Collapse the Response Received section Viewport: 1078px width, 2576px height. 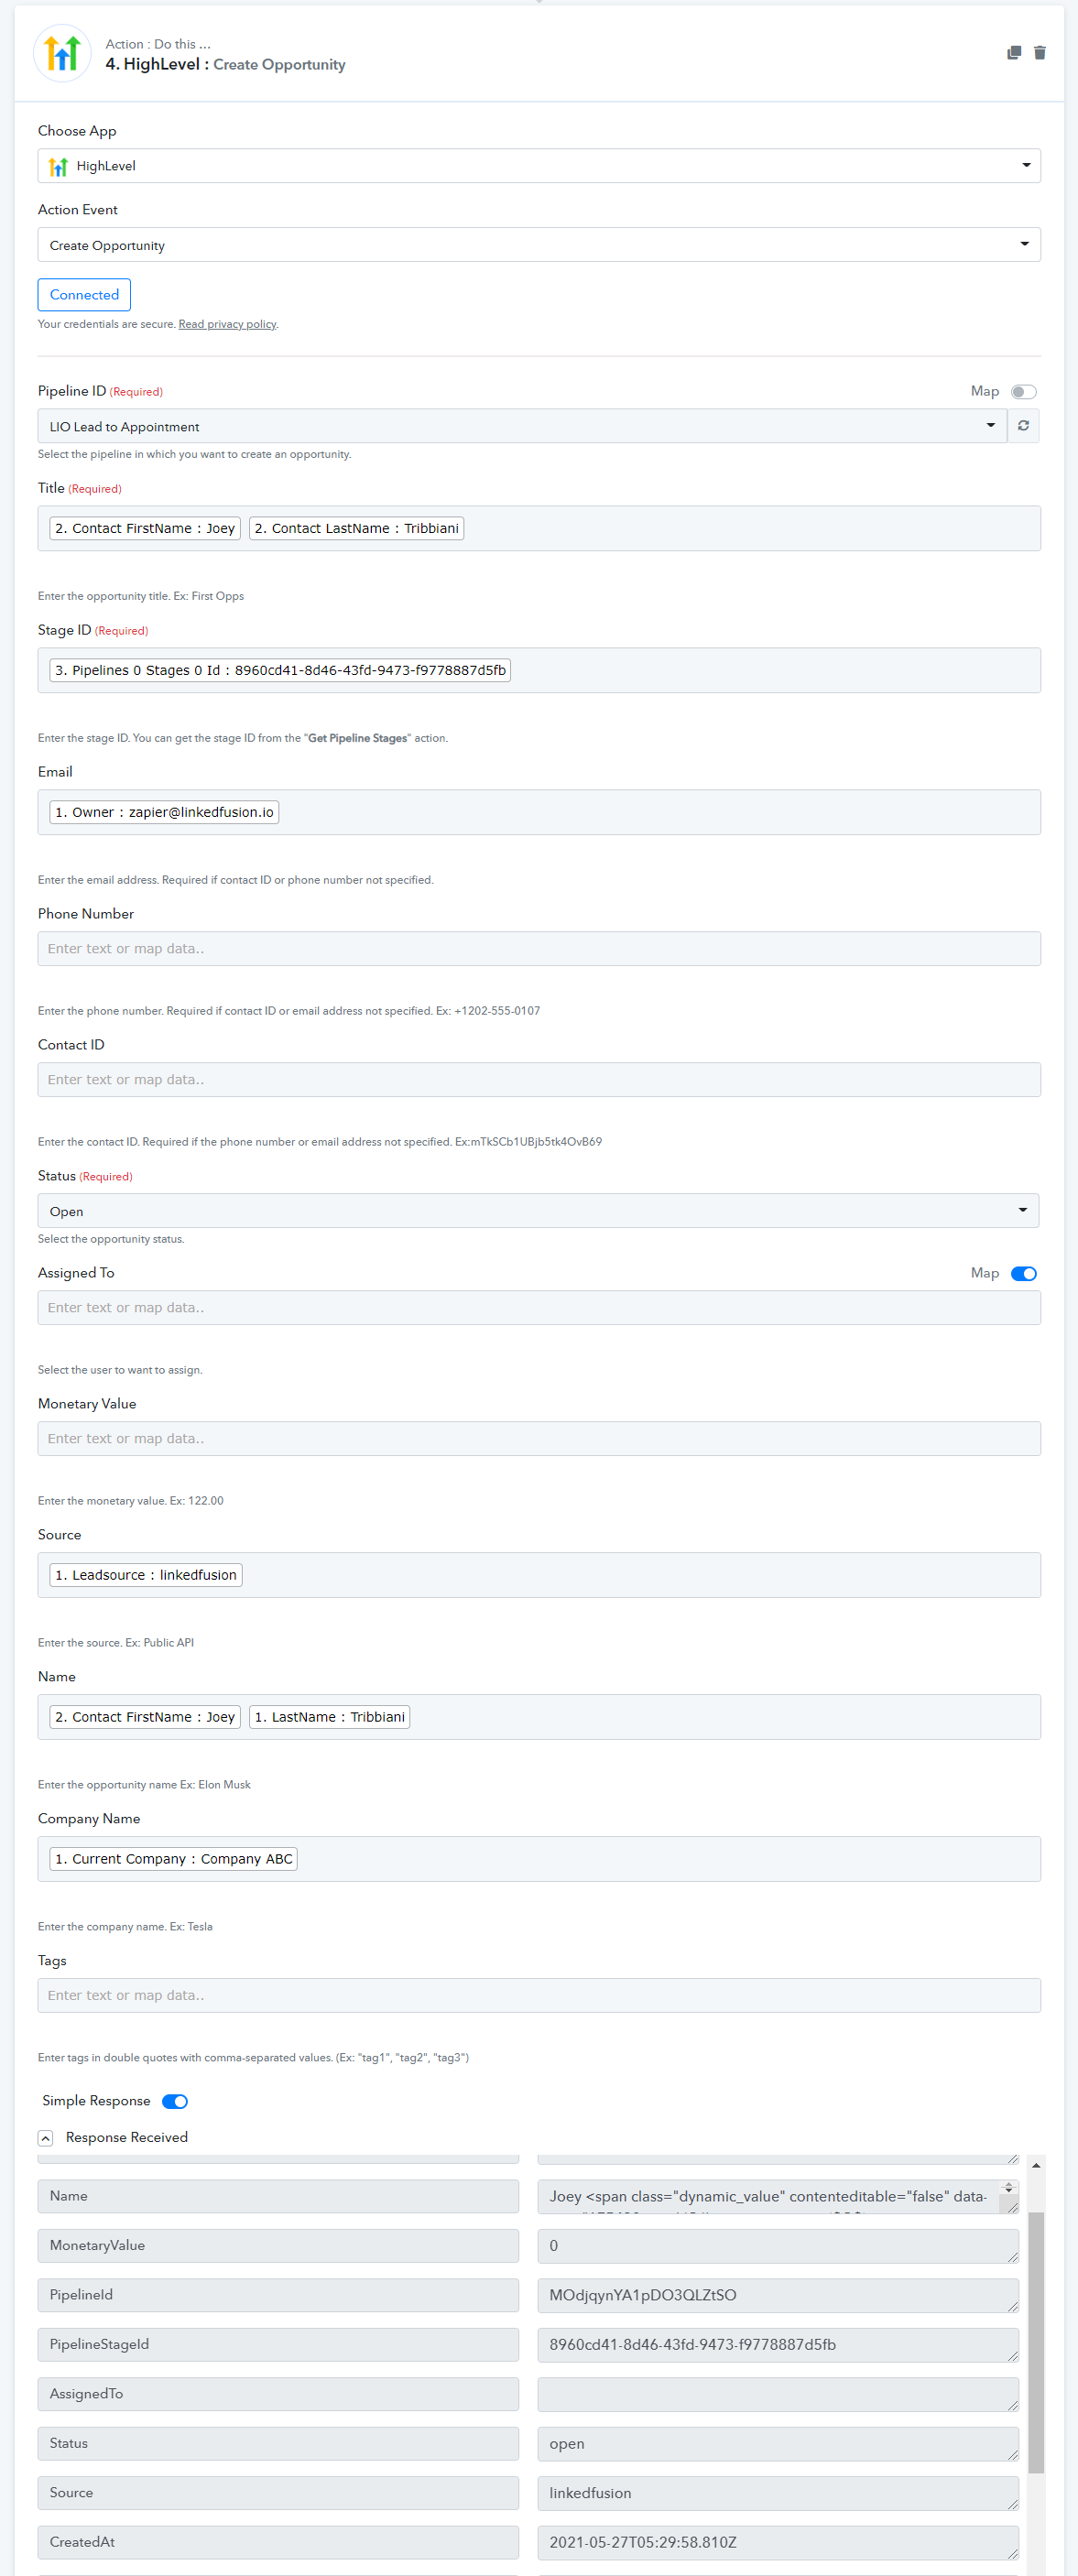(45, 2137)
